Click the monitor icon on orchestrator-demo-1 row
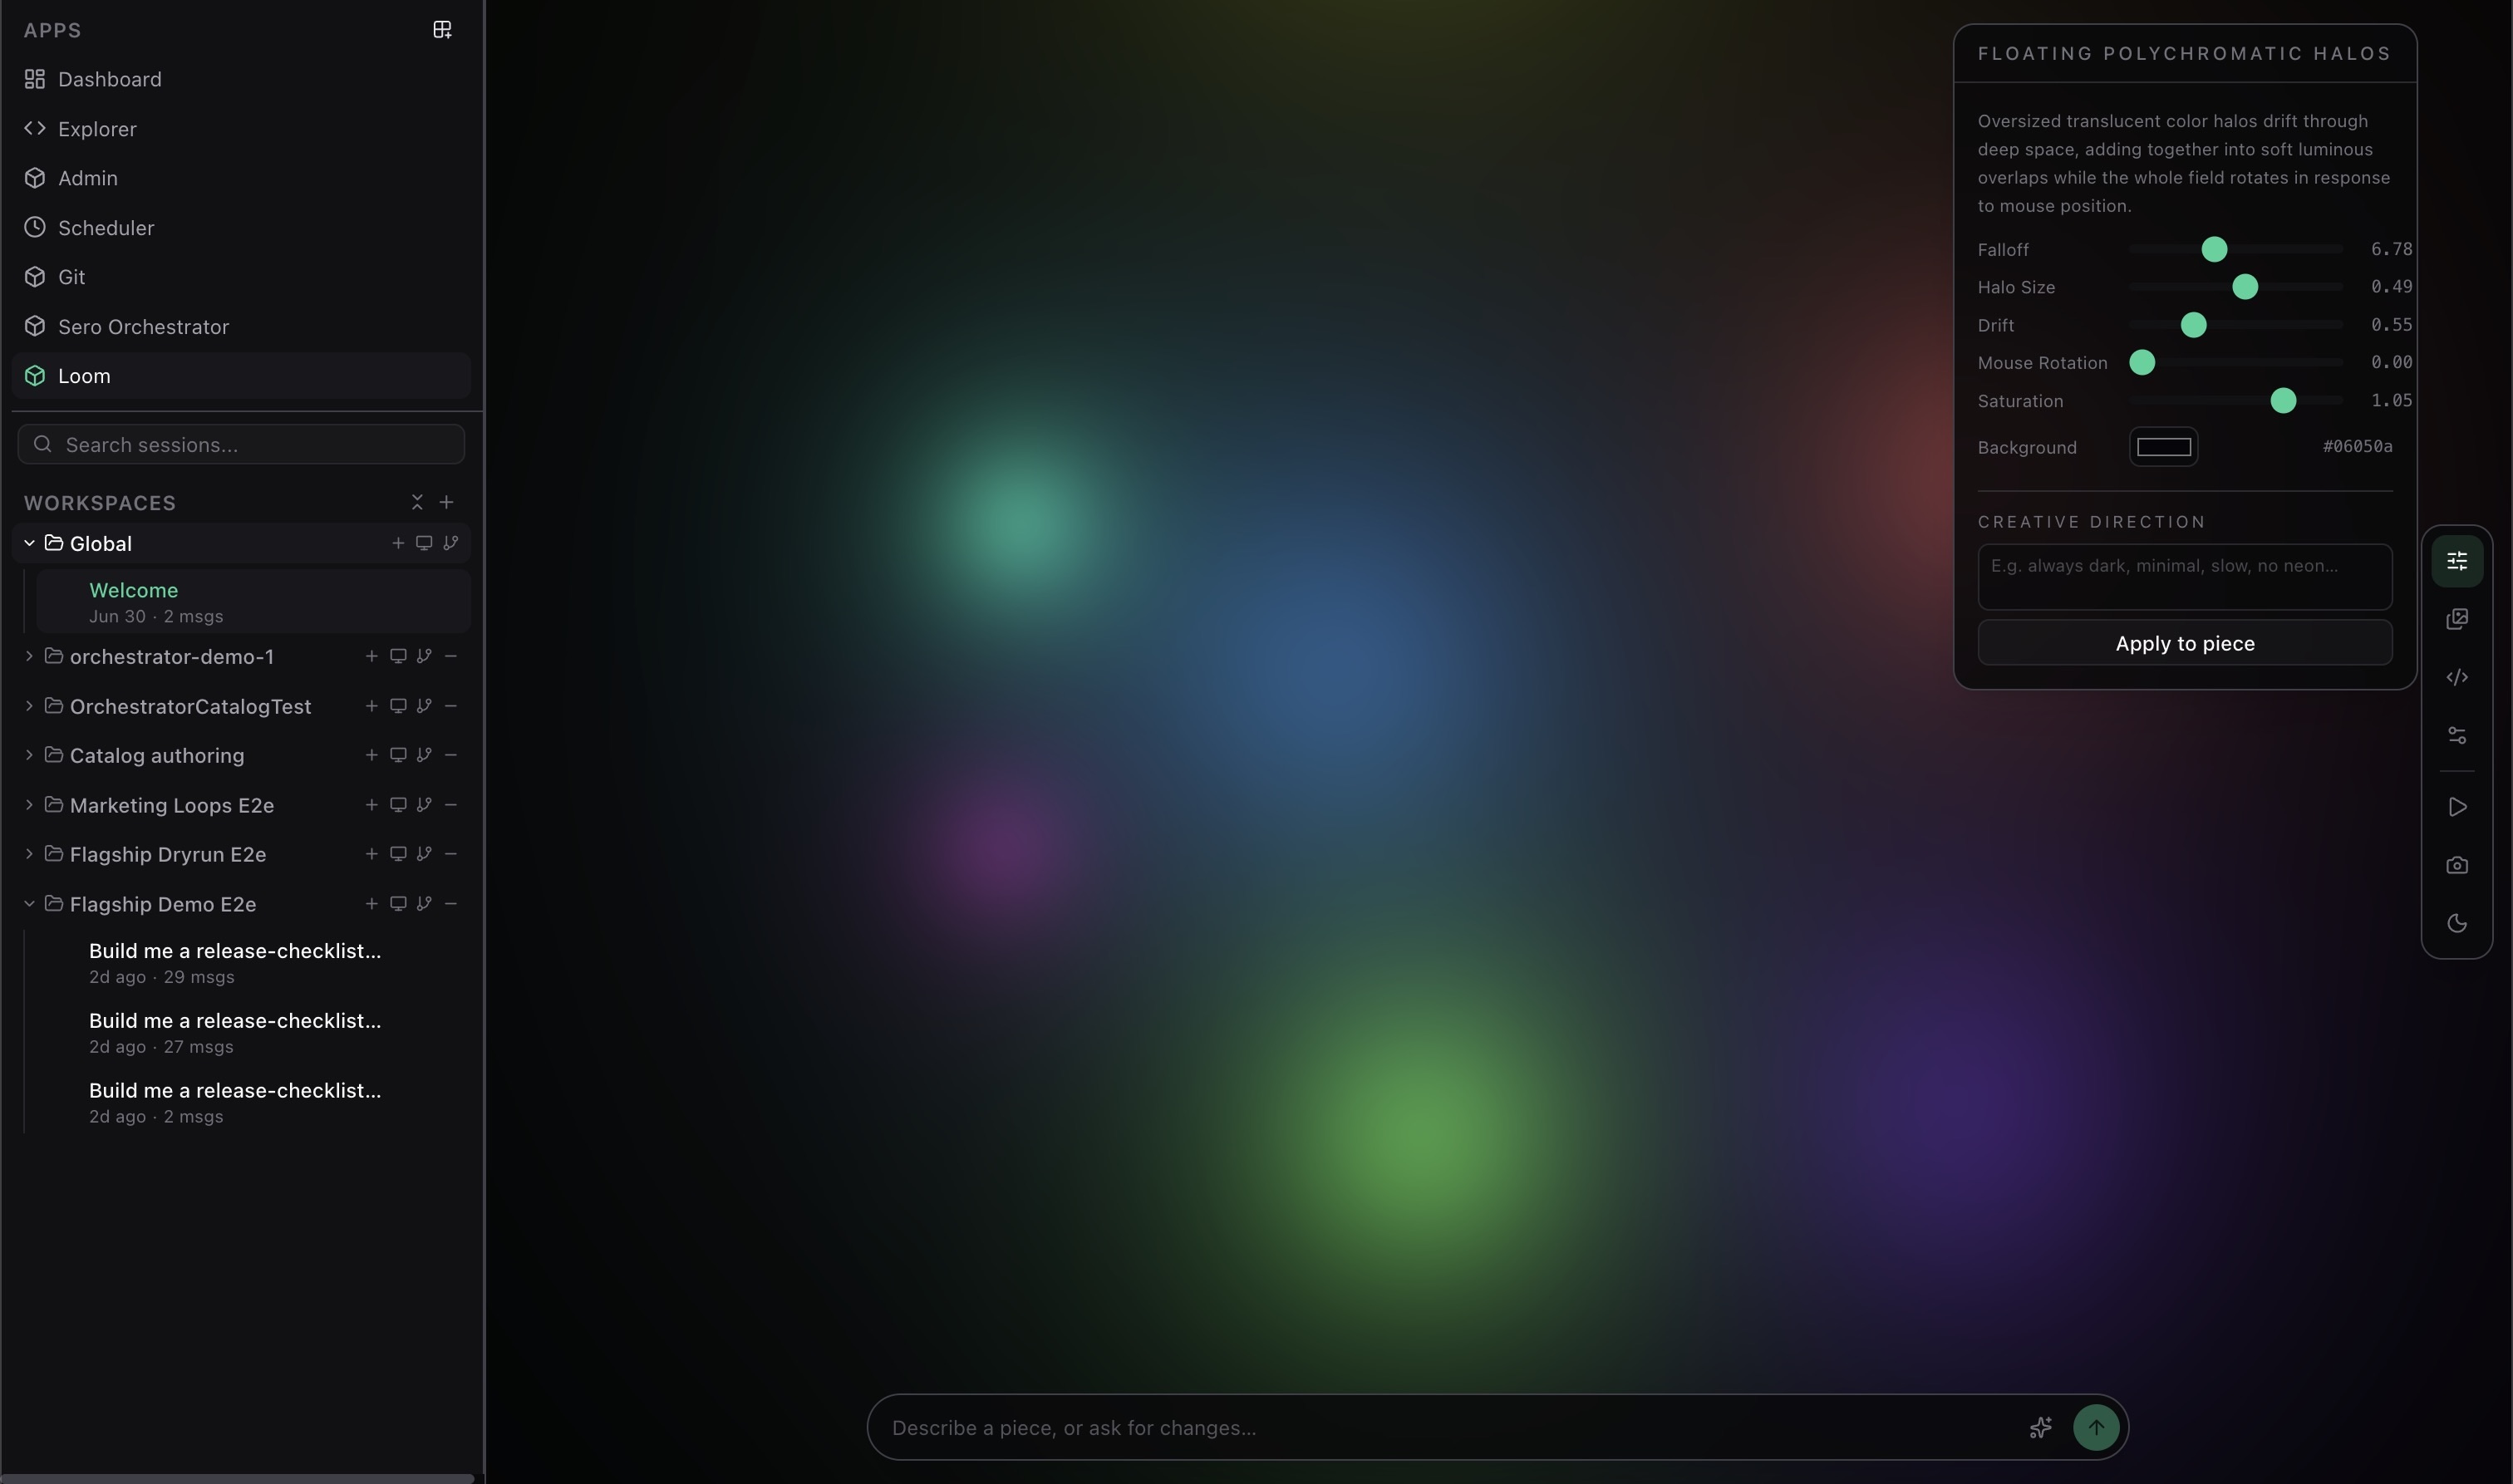The height and width of the screenshot is (1484, 2513). [x=398, y=656]
